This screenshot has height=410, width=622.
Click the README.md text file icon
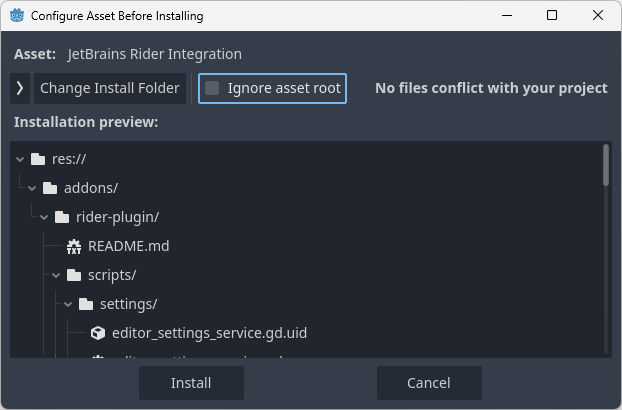74,246
